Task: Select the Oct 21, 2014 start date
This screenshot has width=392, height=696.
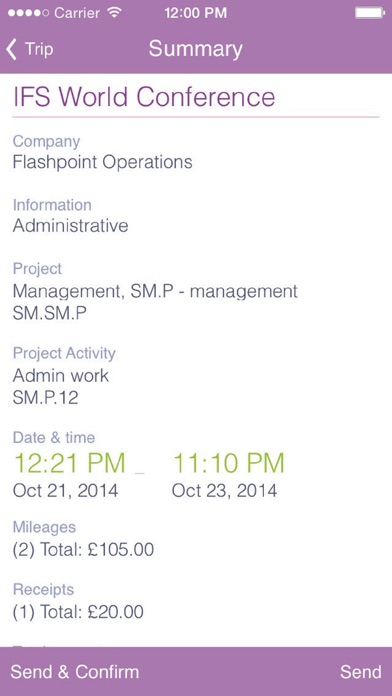Action: [x=66, y=491]
